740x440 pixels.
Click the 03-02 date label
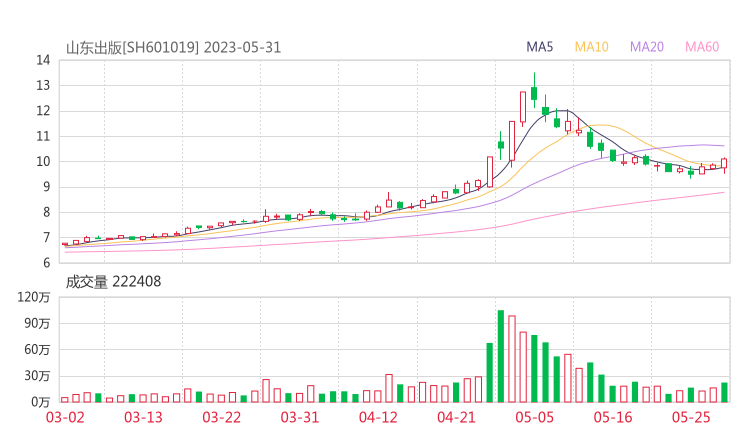coord(65,417)
